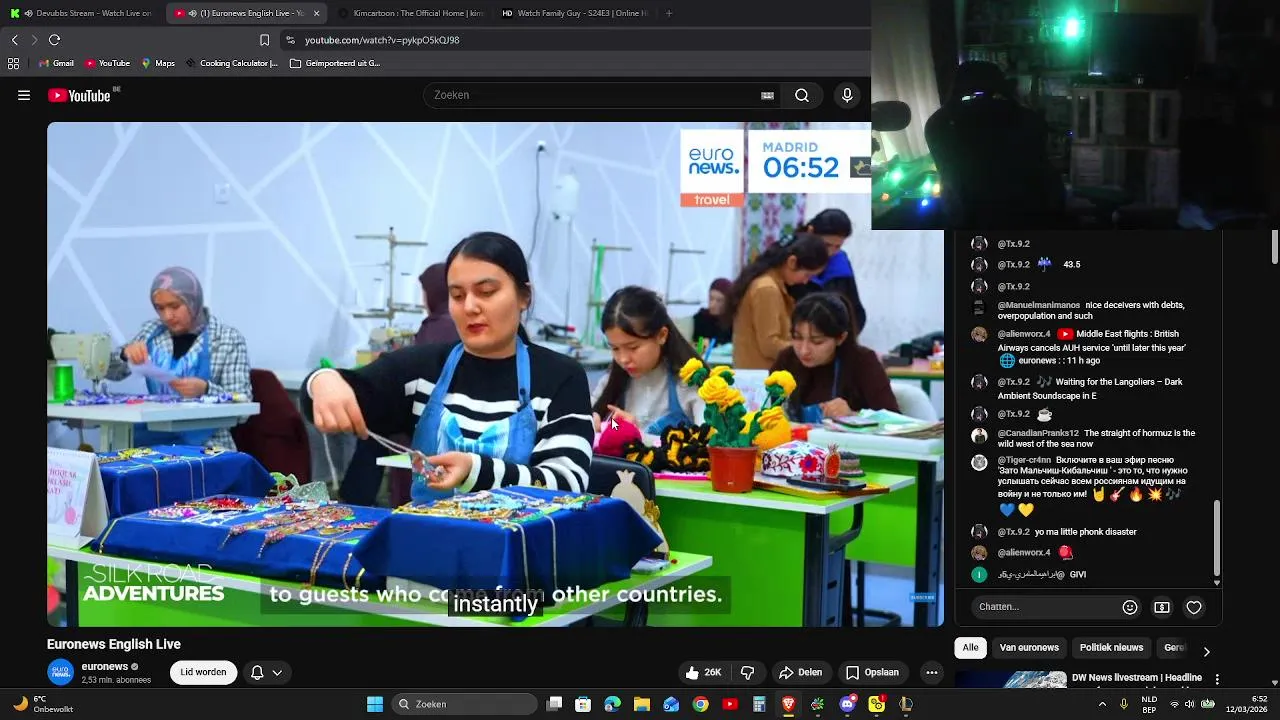Click the YouTube search magnifier button
Viewport: 1280px width, 720px height.
click(802, 95)
